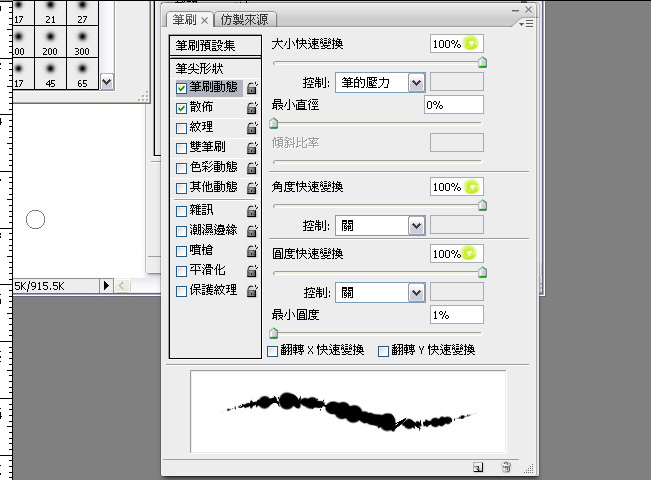Switch to the 筆刷 tab
Image resolution: width=651 pixels, height=480 pixels.
point(185,20)
